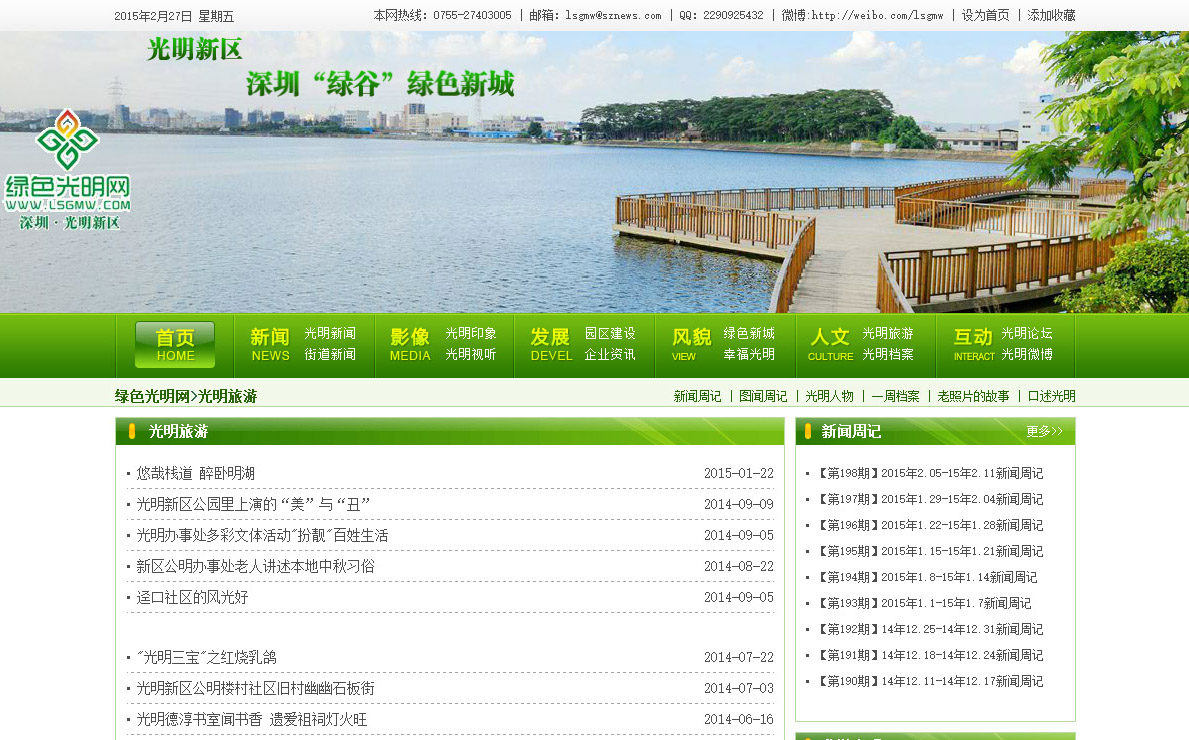Open the 首页 HOME navigation button

pos(175,345)
